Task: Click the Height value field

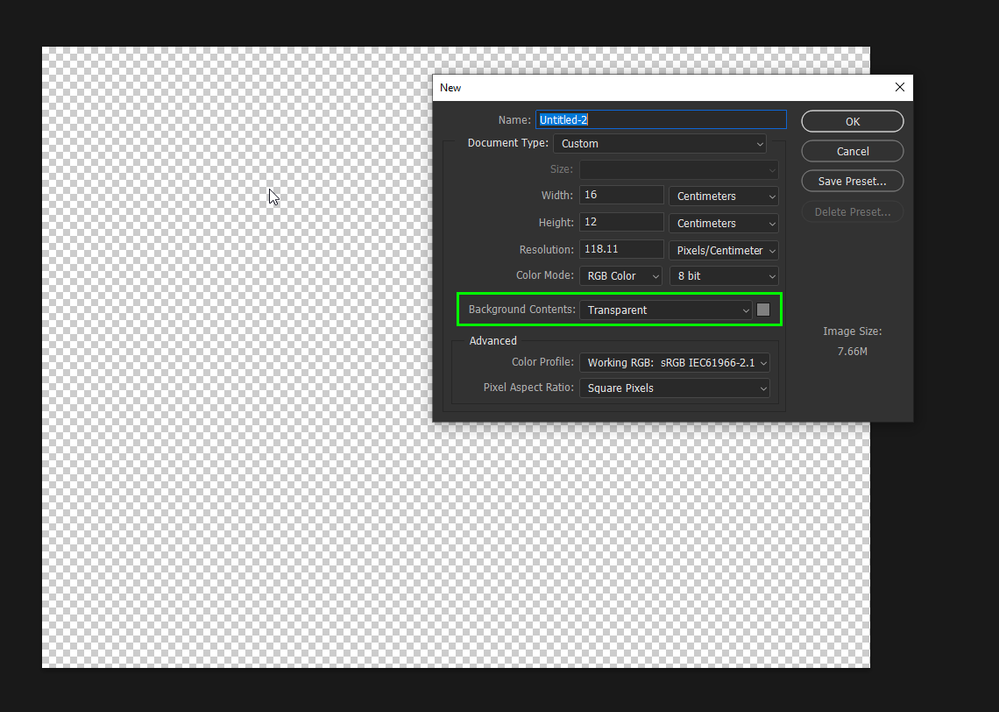Action: click(621, 222)
